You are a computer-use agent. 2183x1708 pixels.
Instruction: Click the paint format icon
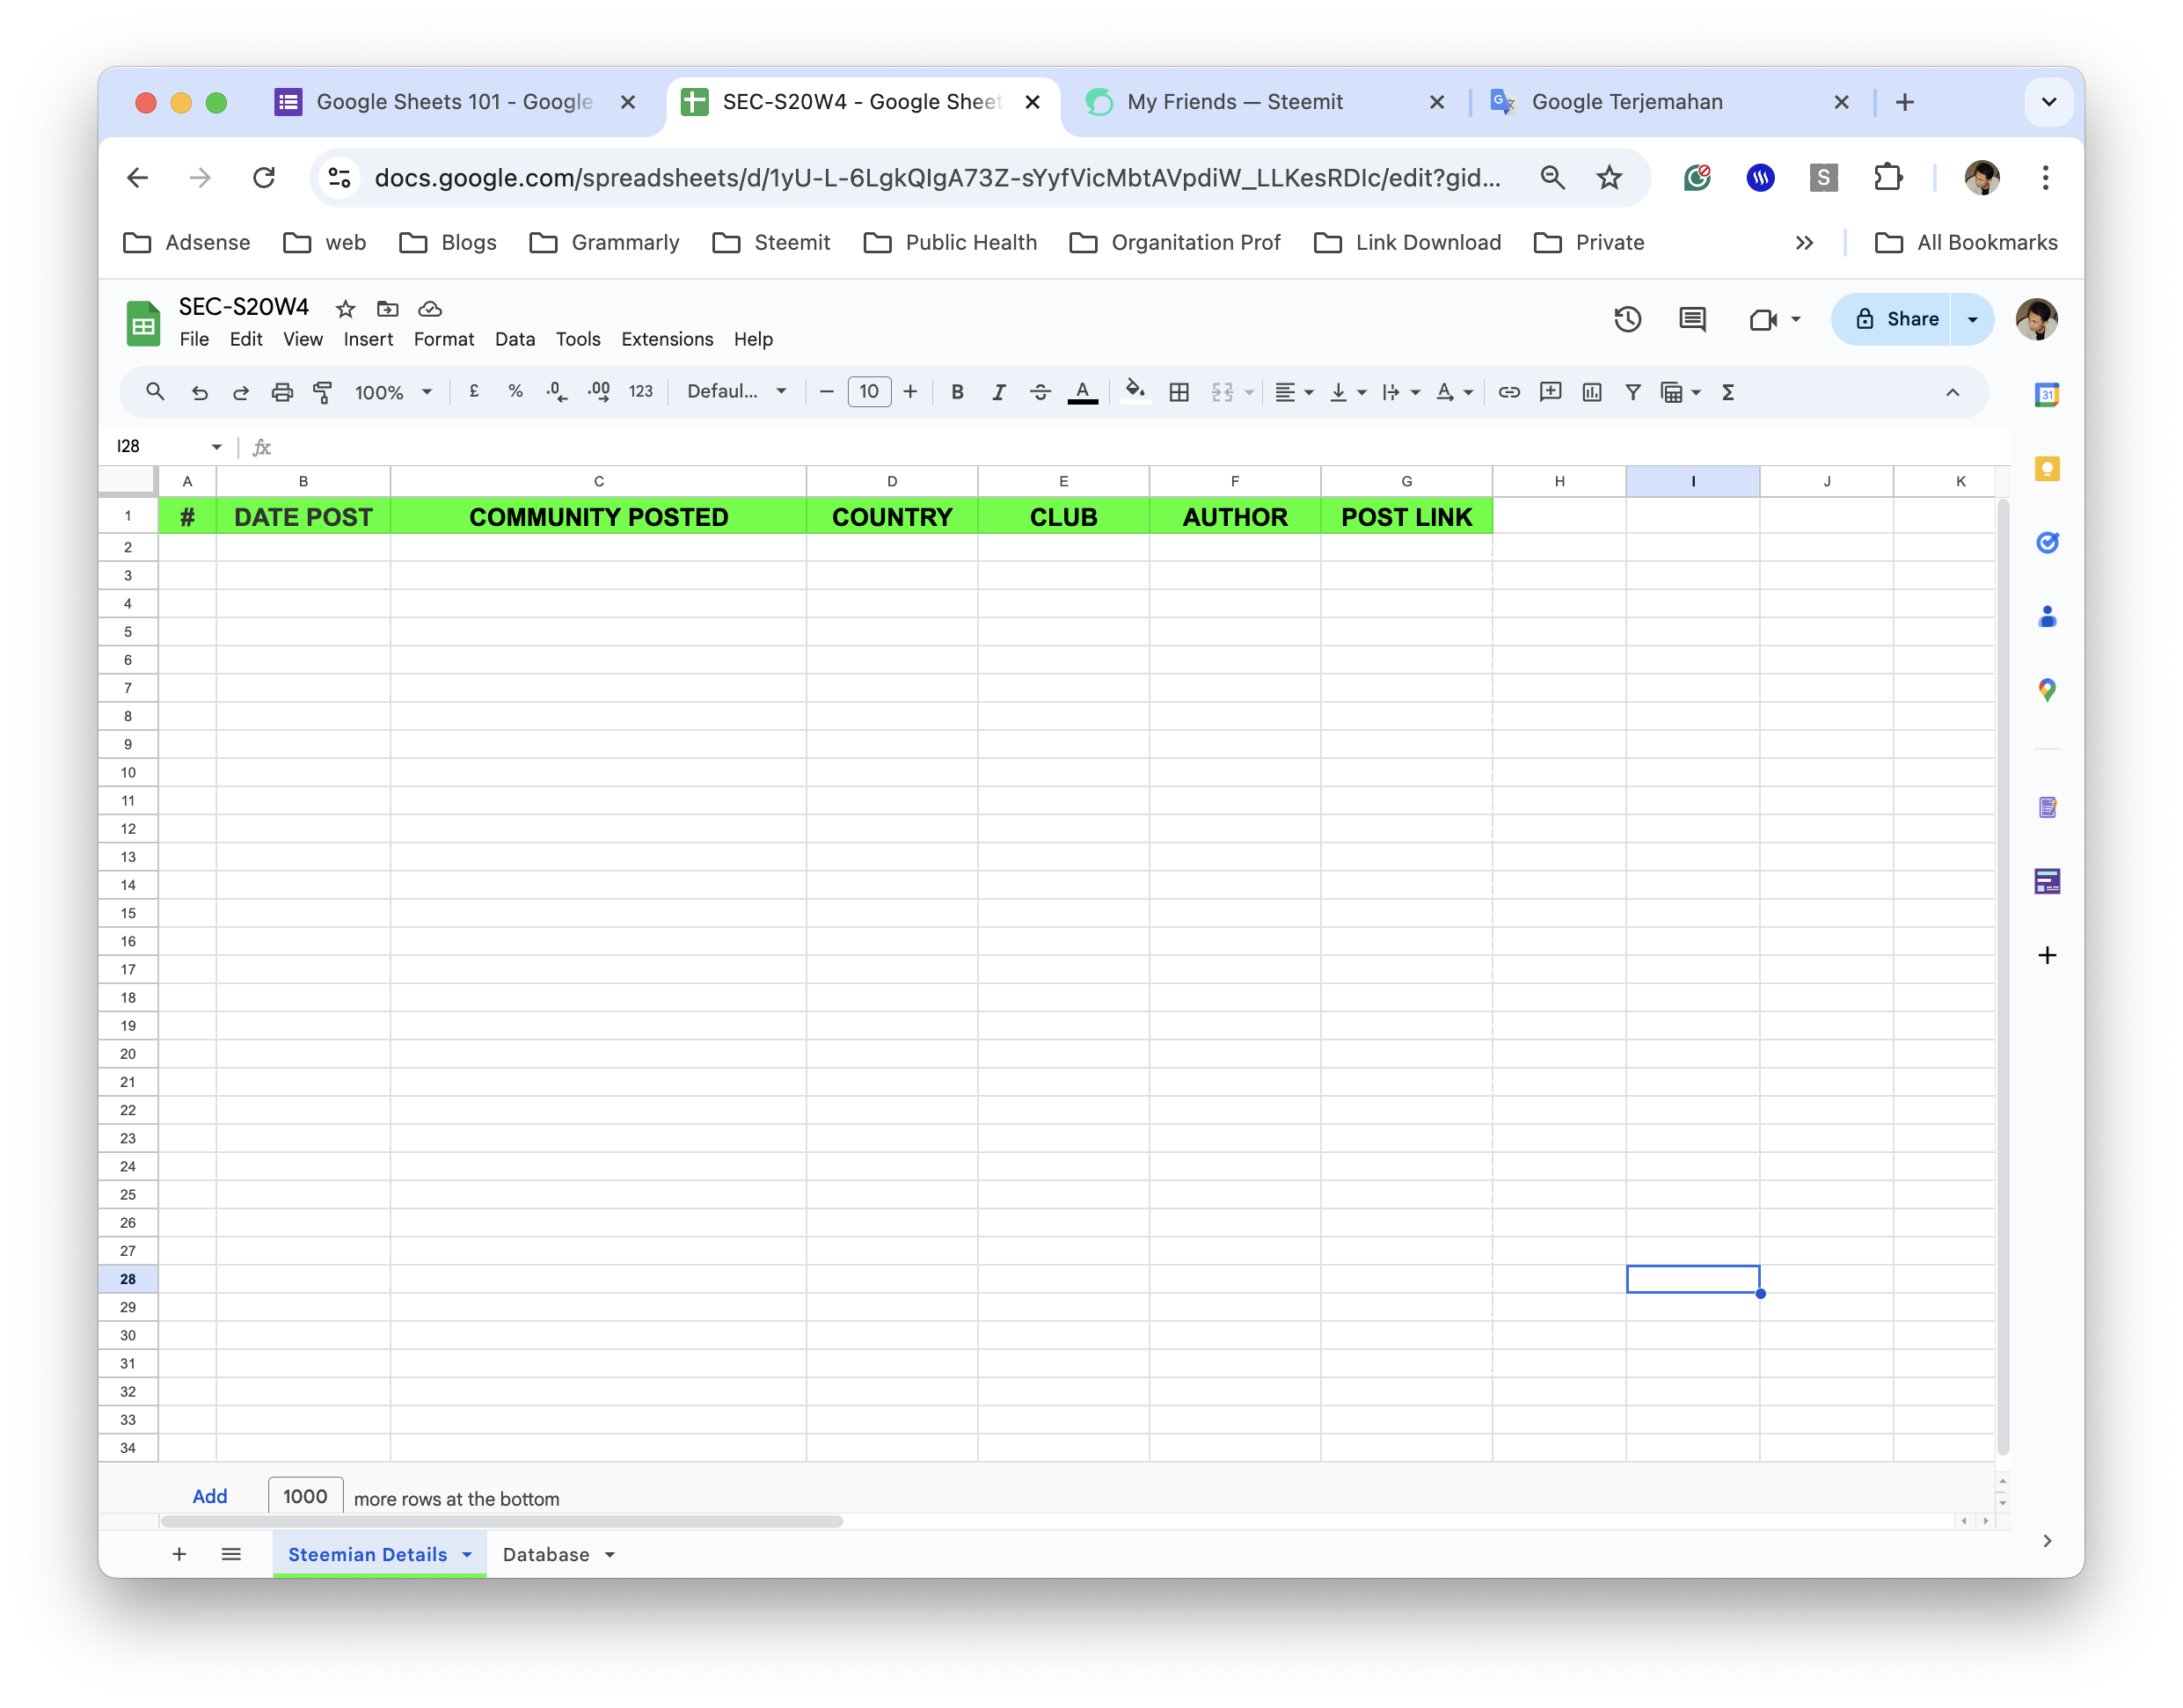click(x=322, y=392)
